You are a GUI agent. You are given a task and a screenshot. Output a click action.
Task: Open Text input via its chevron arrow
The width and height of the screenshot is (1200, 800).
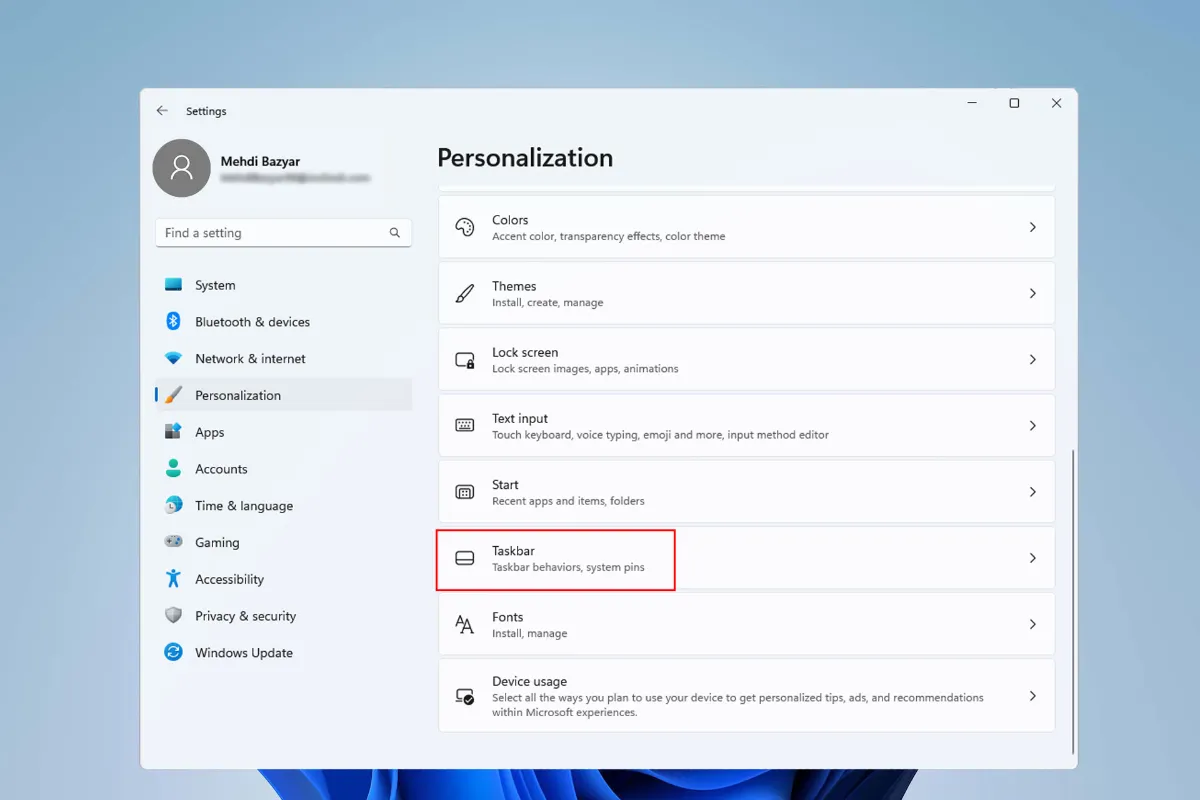pos(1032,426)
